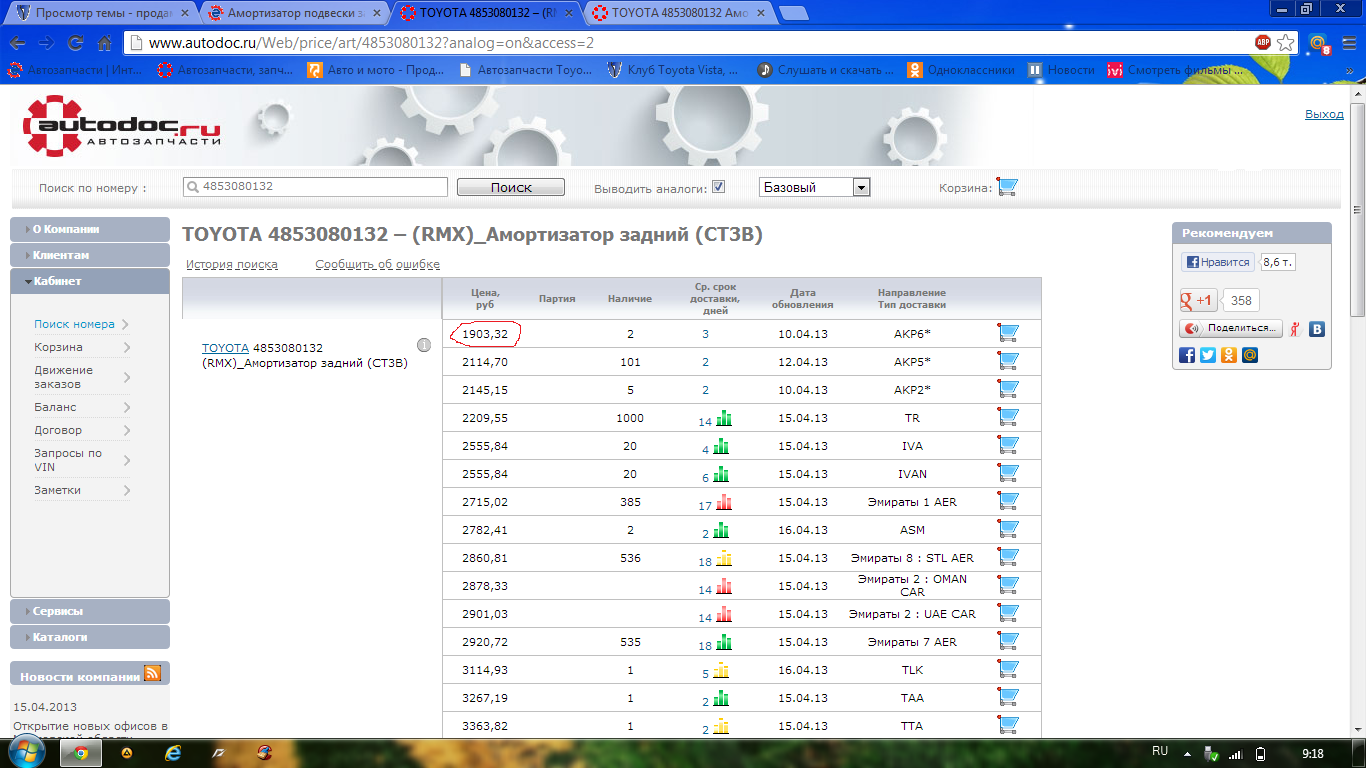Viewport: 1366px width, 768px height.
Task: Expand the Каталоги sidebar section
Action: click(x=90, y=637)
